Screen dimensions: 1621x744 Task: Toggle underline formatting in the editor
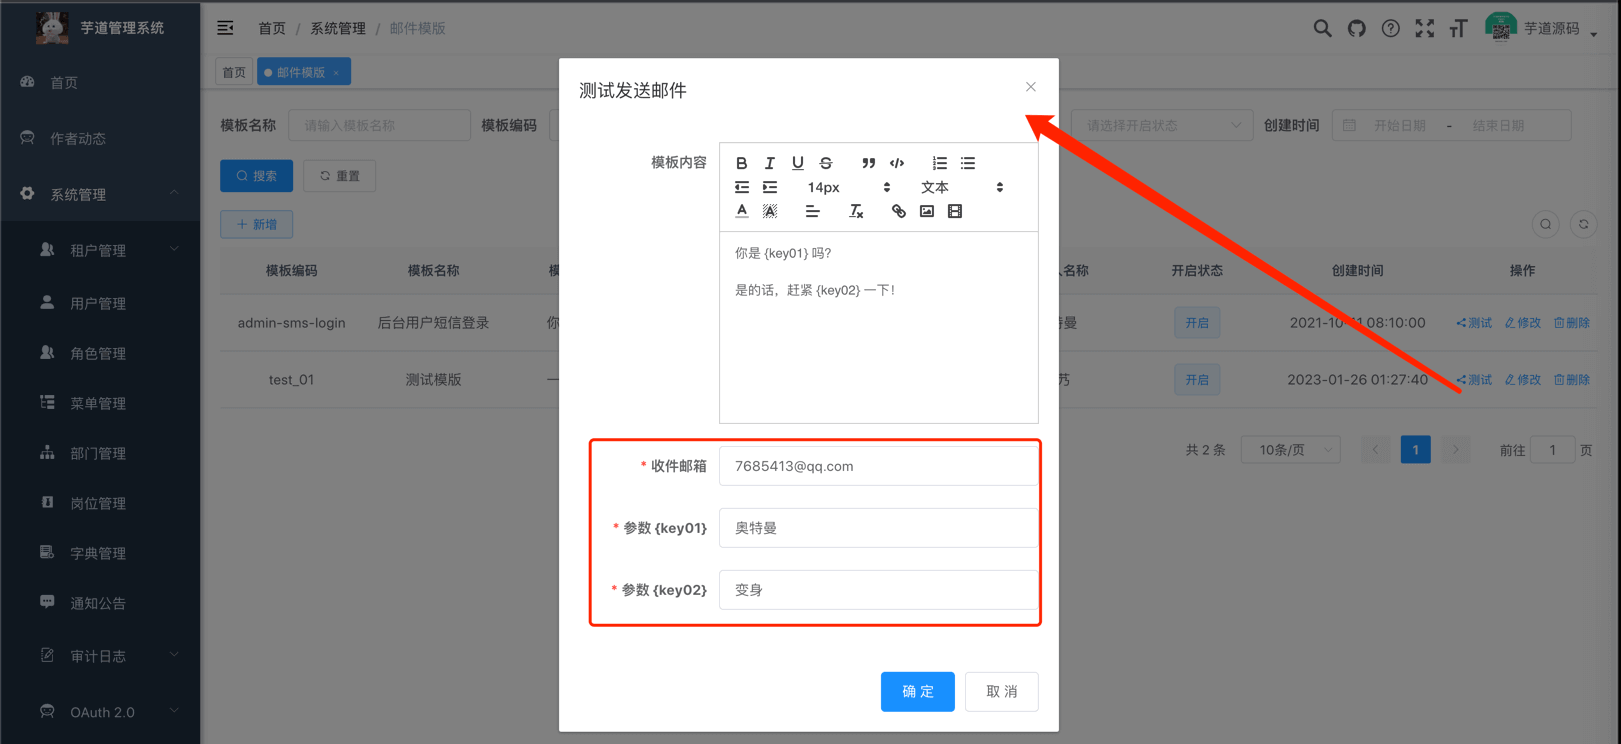797,163
